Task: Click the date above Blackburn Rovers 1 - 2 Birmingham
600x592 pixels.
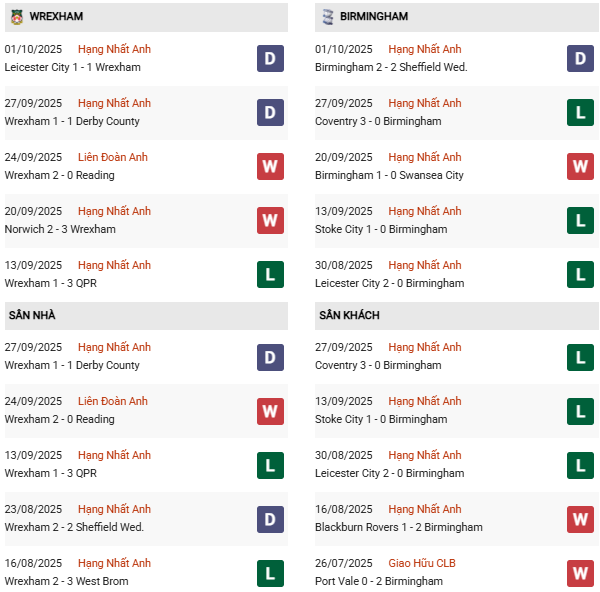Action: (344, 509)
